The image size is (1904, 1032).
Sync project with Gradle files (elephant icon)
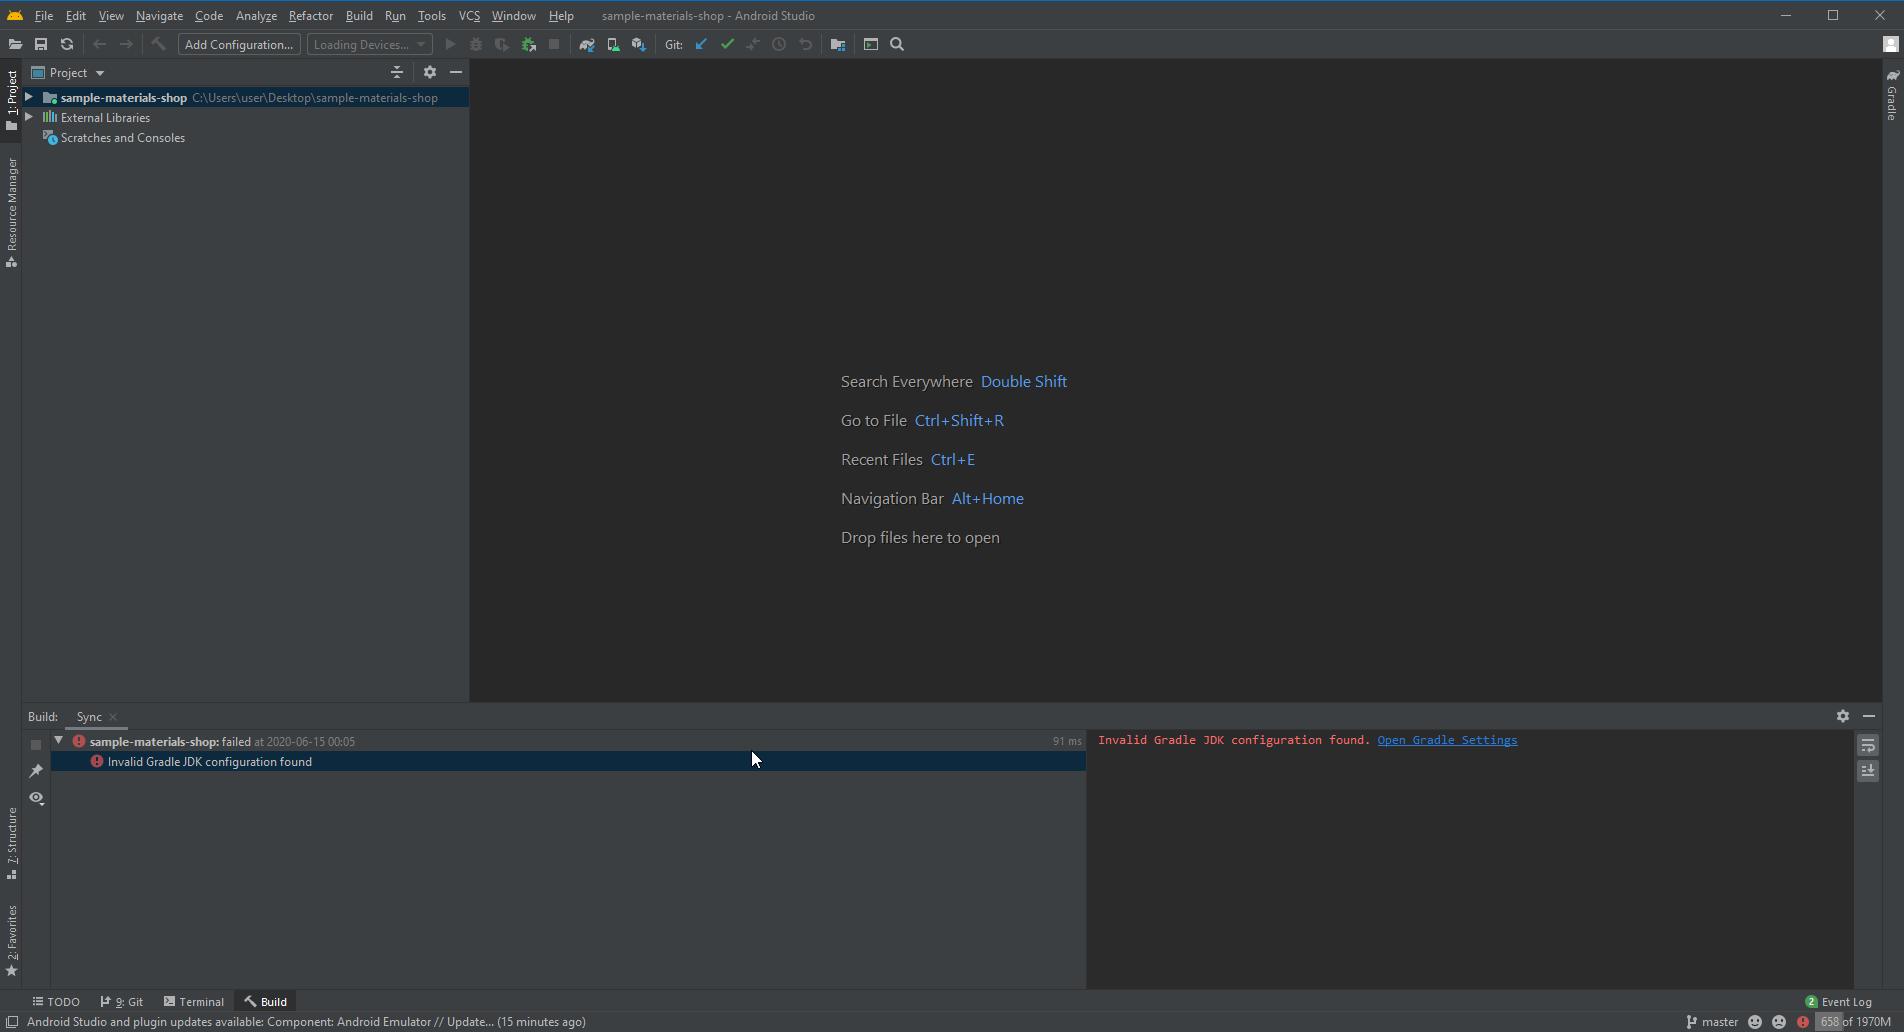587,44
